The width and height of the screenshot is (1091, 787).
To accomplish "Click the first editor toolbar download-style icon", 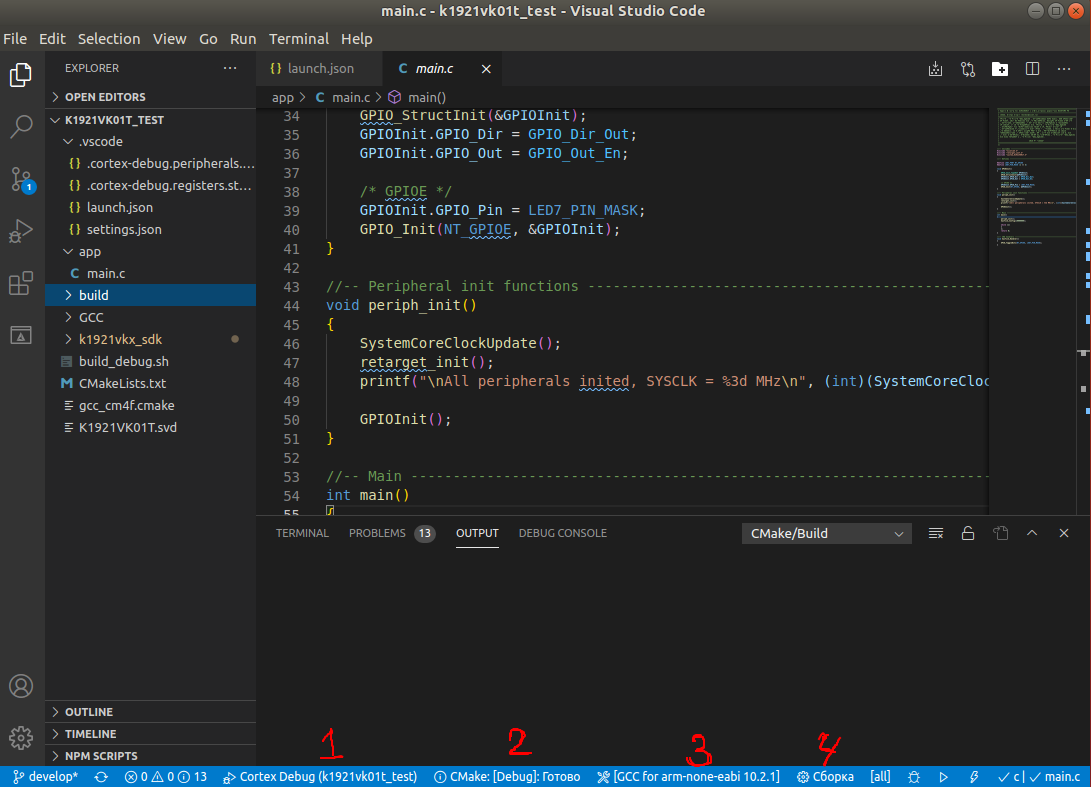I will tap(935, 69).
